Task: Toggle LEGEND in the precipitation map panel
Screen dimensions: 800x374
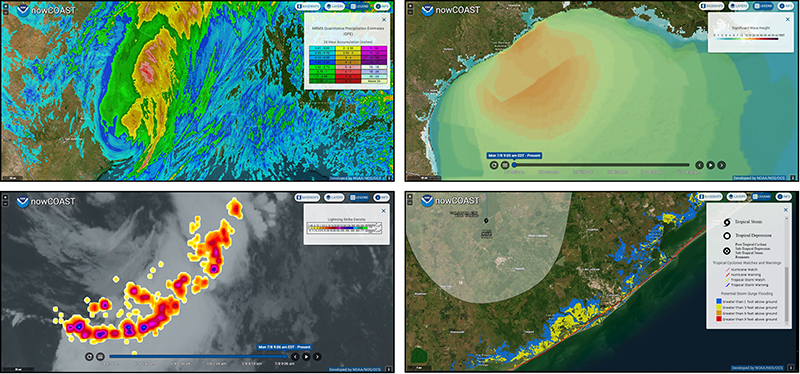Action: point(360,6)
